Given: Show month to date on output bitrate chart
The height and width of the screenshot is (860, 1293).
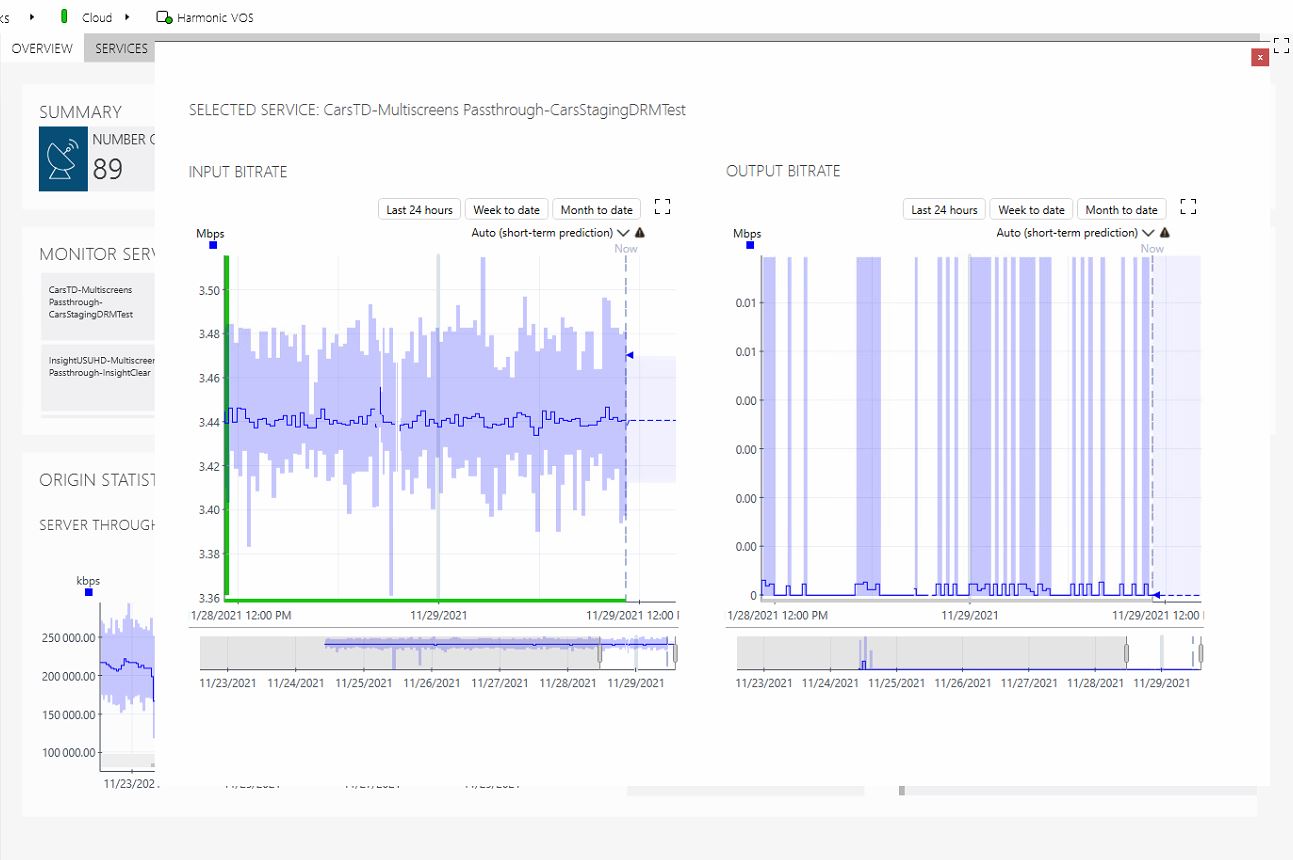Looking at the screenshot, I should pos(1121,210).
